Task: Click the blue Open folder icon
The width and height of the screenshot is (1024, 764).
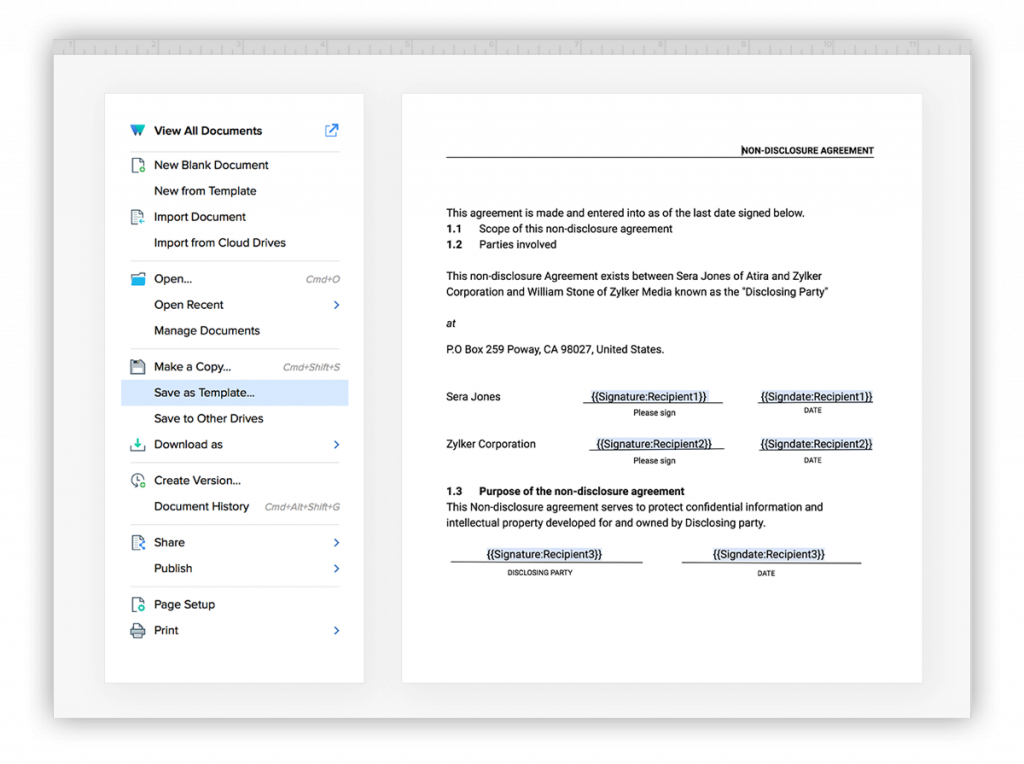Action: 138,279
